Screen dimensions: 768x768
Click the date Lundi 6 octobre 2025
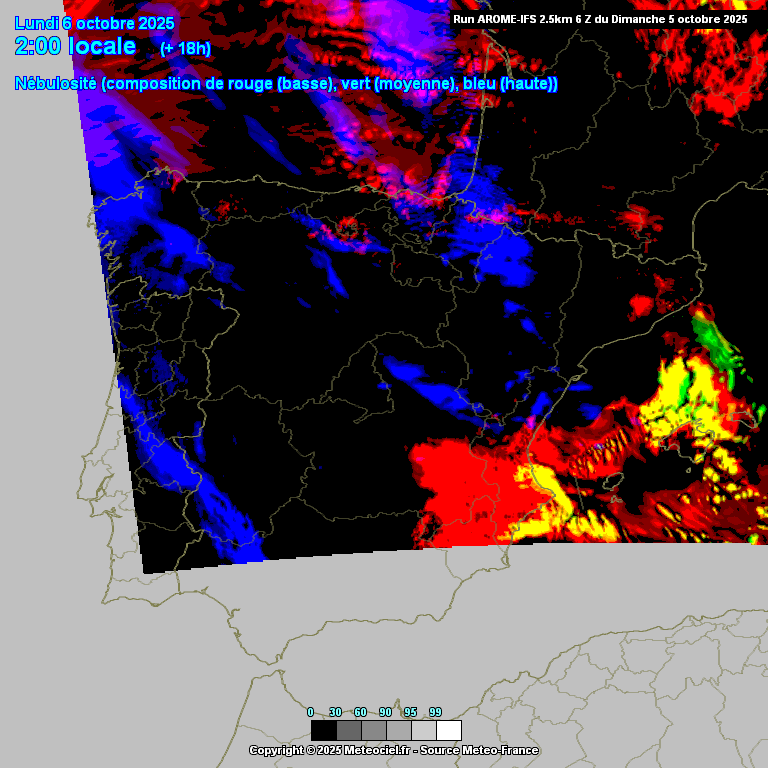coord(95,23)
